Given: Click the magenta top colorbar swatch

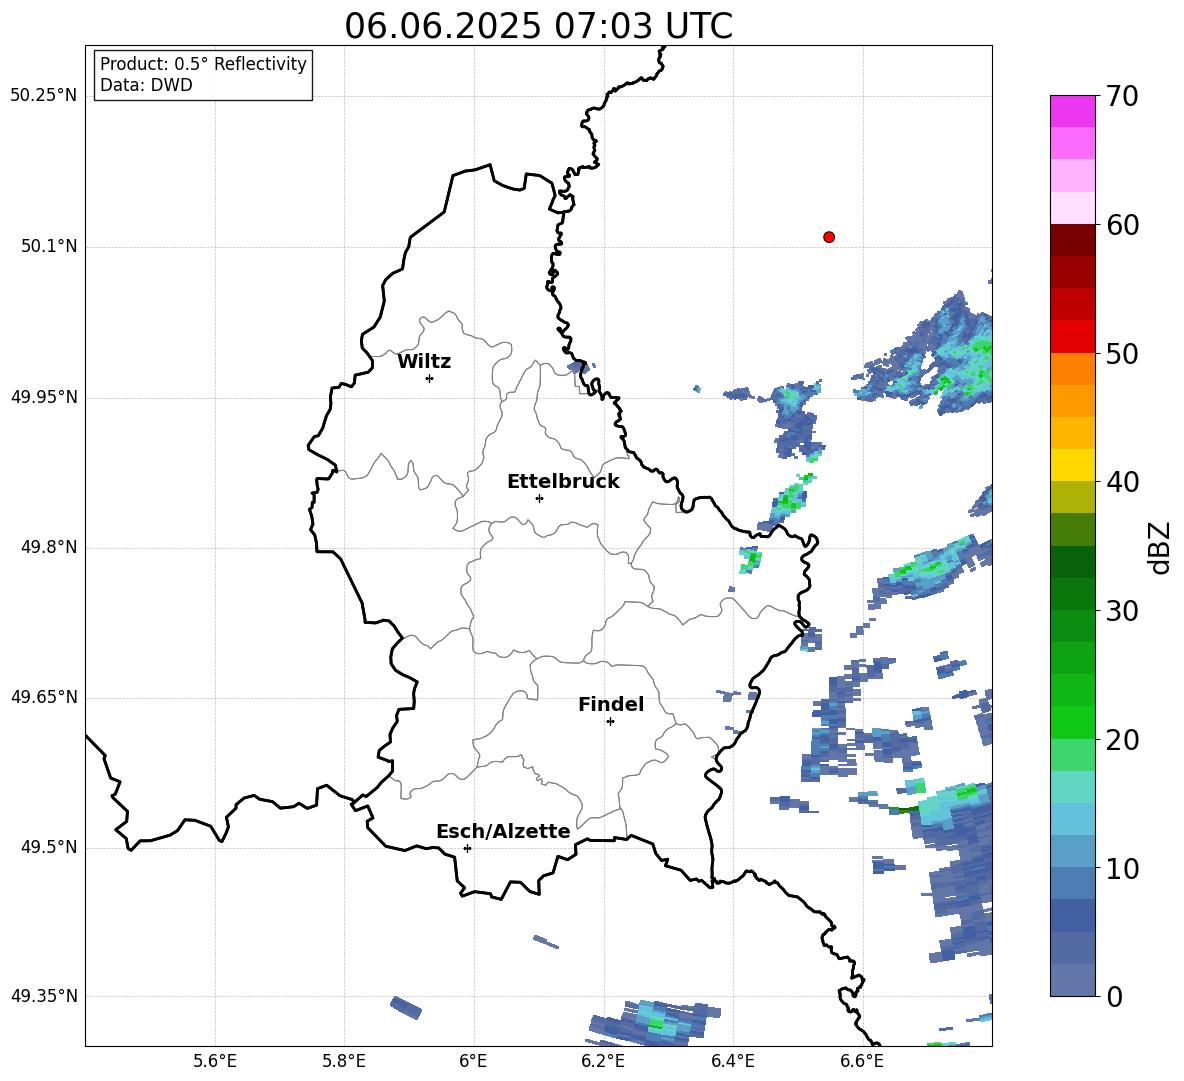Looking at the screenshot, I should (1072, 111).
